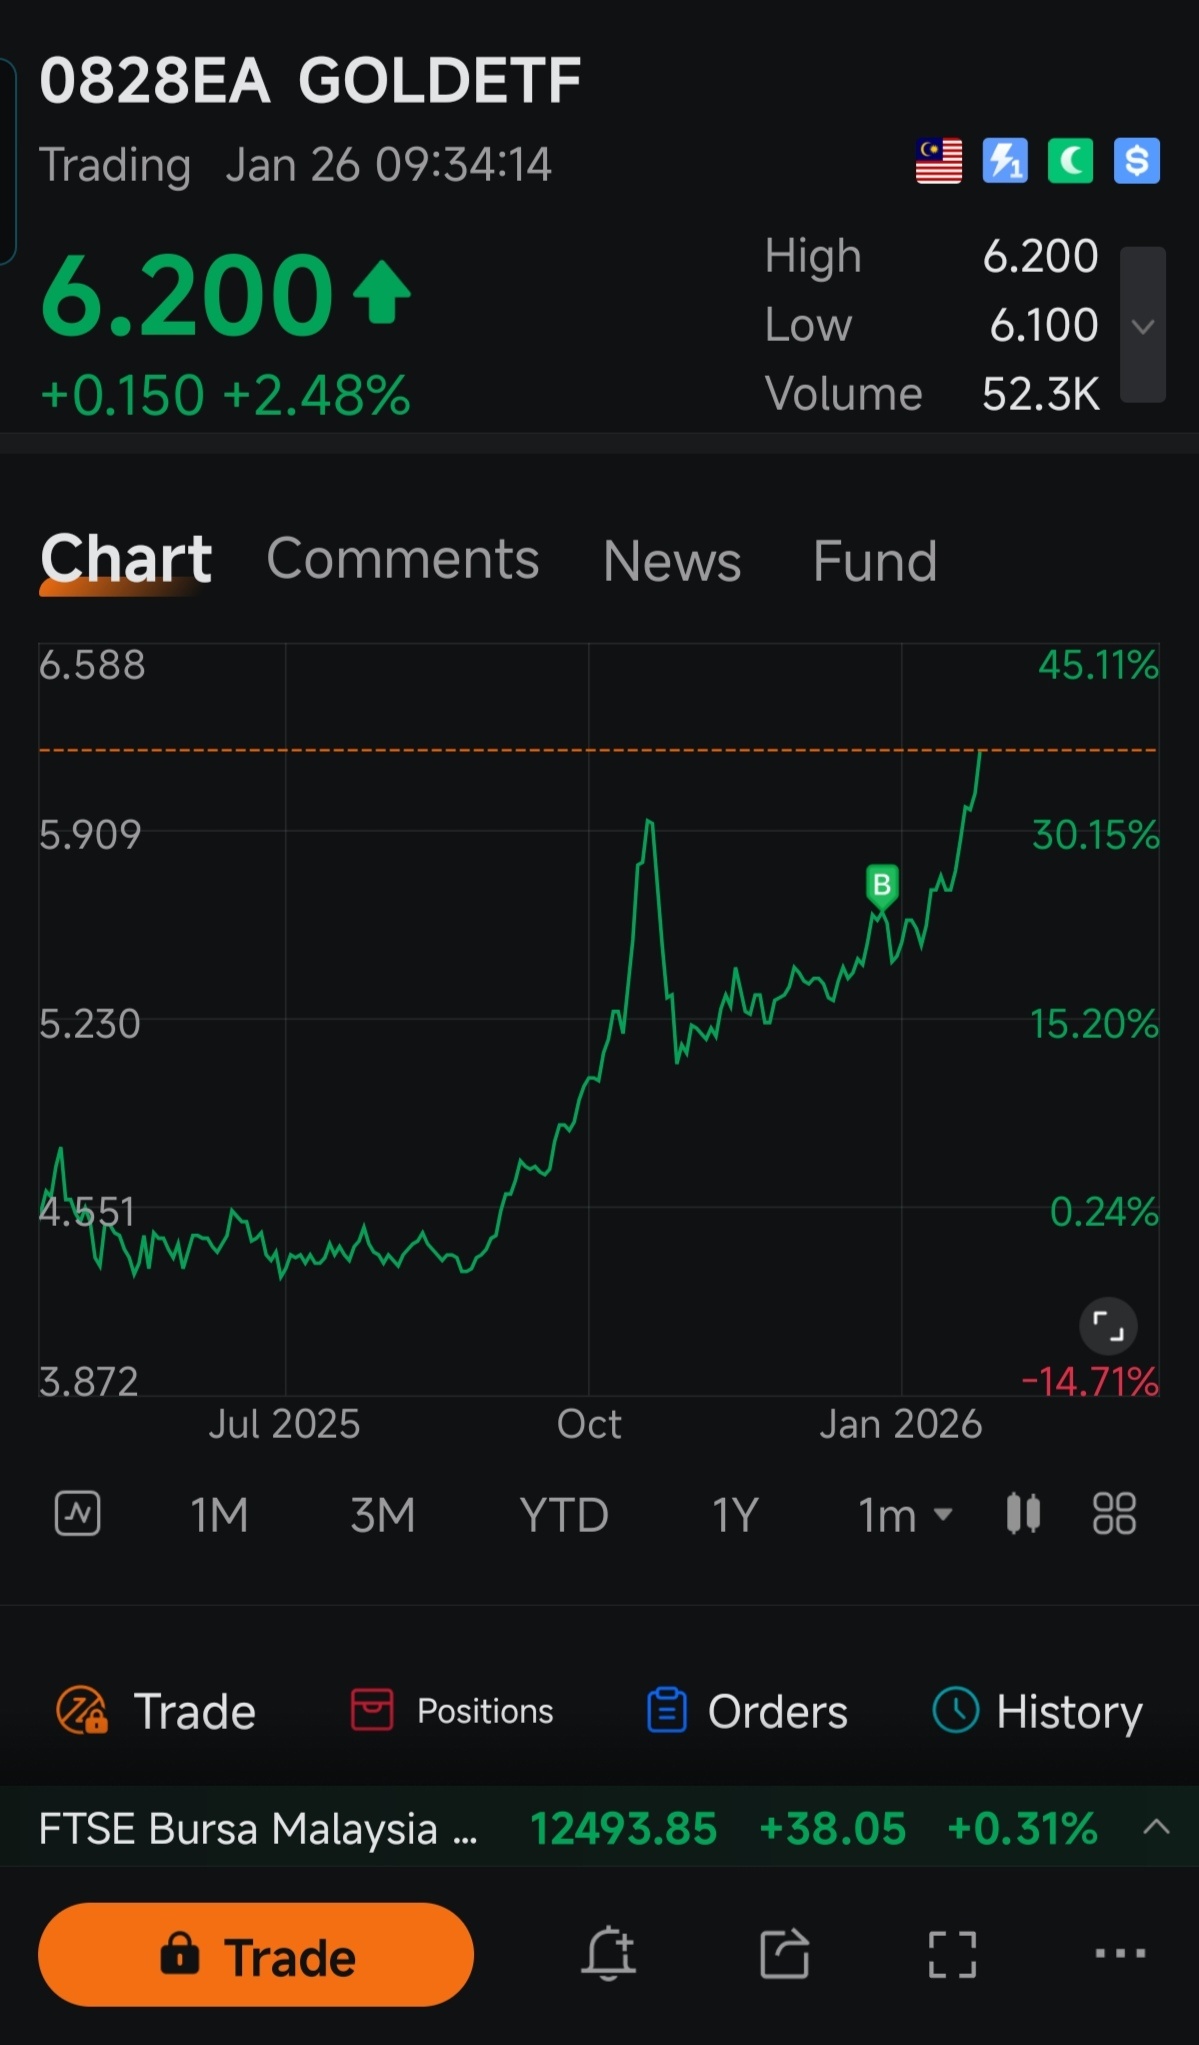
Task: Tap the intraday line chart icon
Action: click(x=77, y=1513)
